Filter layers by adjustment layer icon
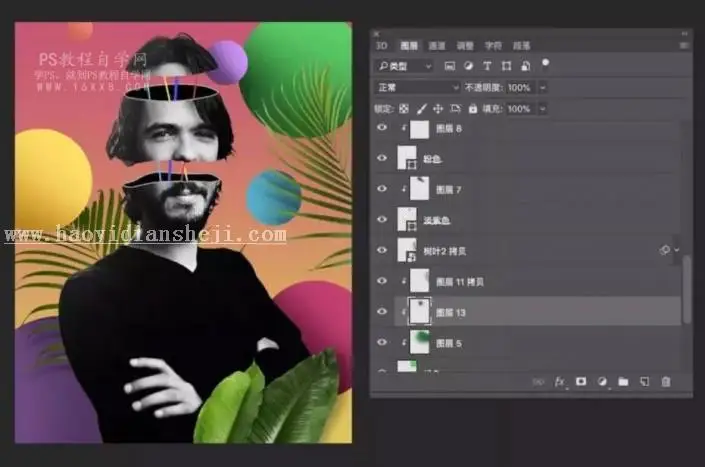The height and width of the screenshot is (467, 705). click(468, 66)
